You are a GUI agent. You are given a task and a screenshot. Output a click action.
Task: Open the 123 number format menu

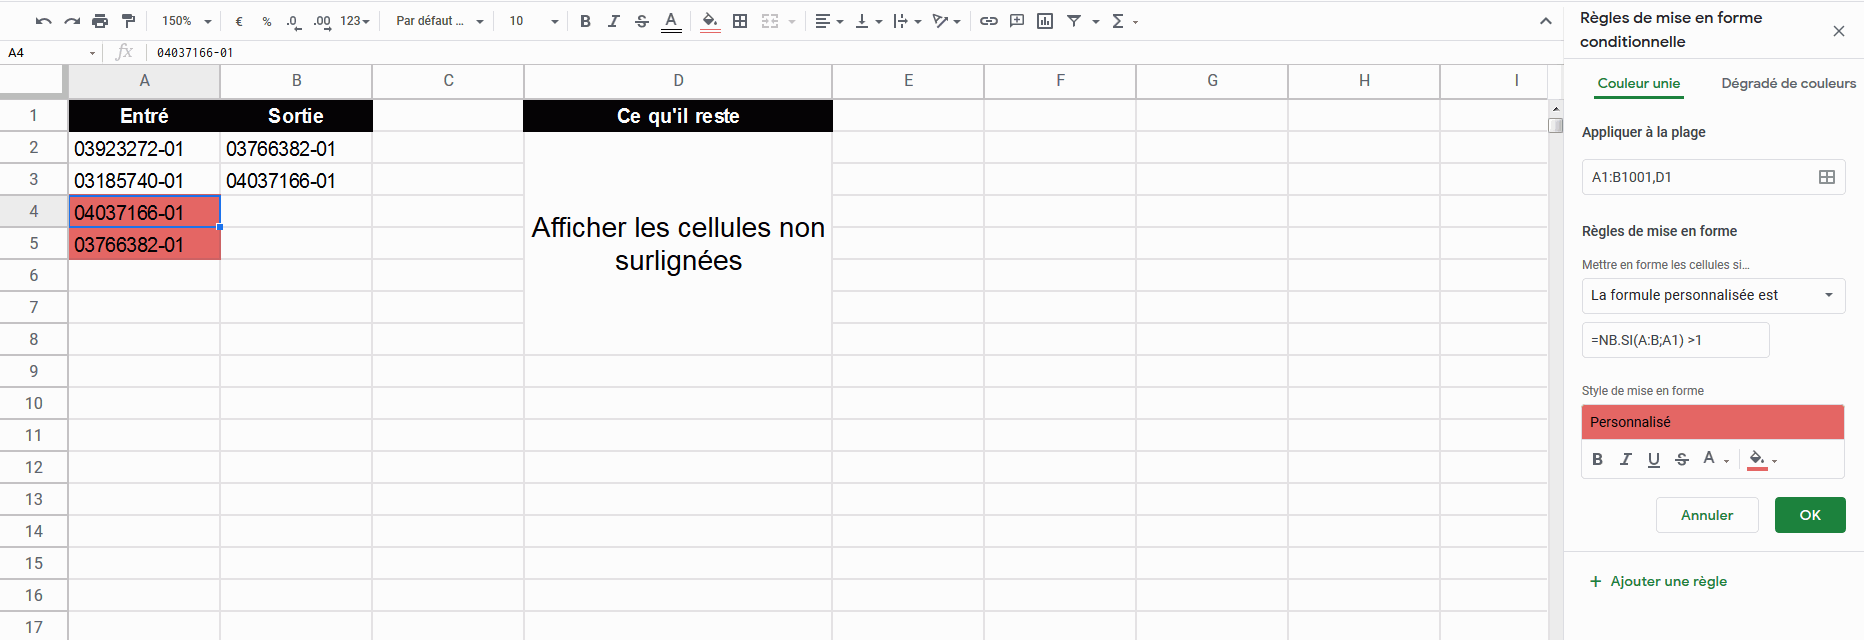[x=355, y=21]
